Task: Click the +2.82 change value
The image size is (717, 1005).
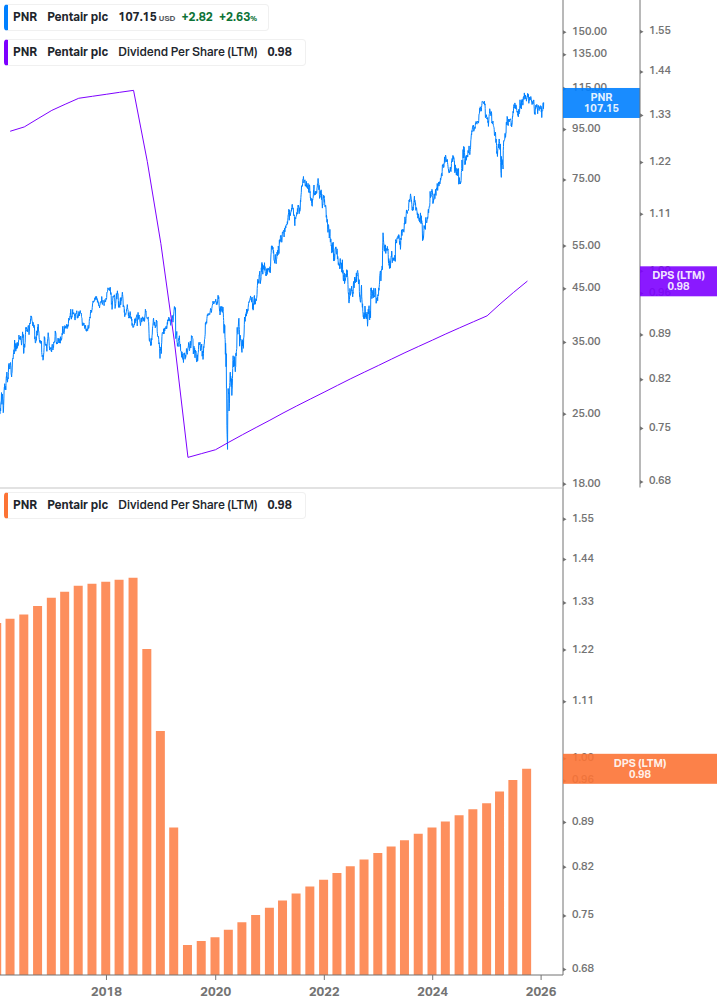Action: (197, 17)
